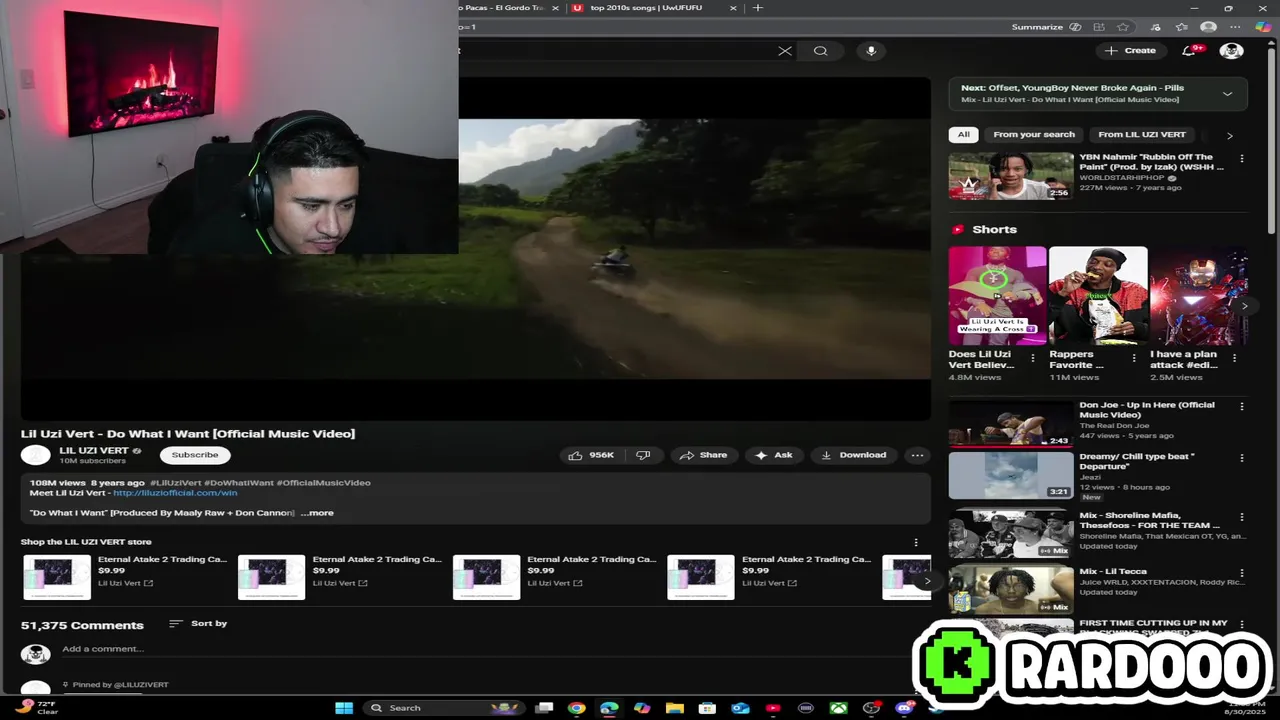Open 'I have a plan attack' short
The image size is (1280, 720).
tap(1199, 295)
